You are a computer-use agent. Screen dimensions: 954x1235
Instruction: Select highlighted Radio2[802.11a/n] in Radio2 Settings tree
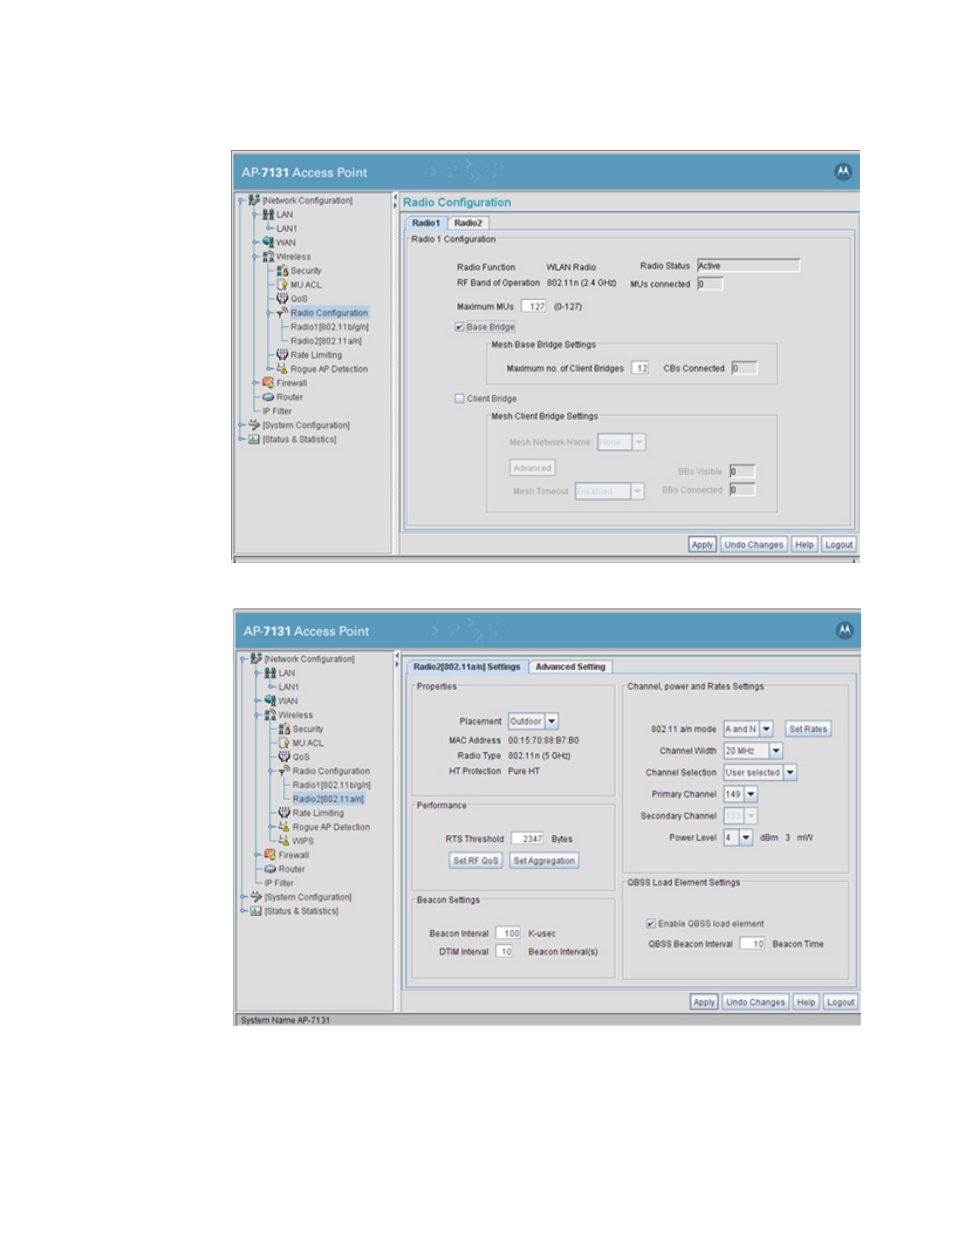pos(328,799)
